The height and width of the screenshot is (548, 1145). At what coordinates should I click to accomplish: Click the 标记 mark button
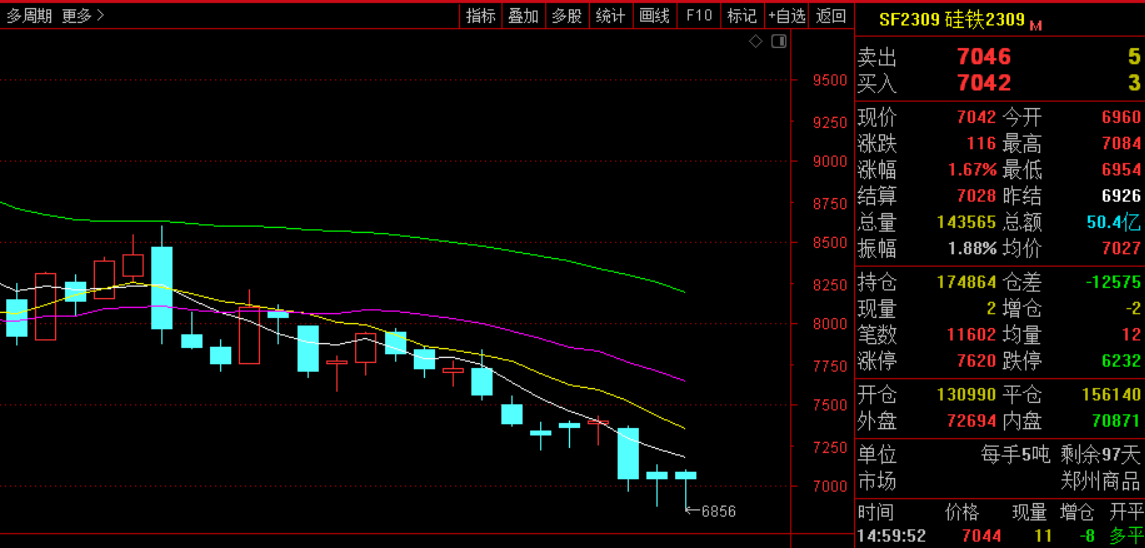[741, 16]
